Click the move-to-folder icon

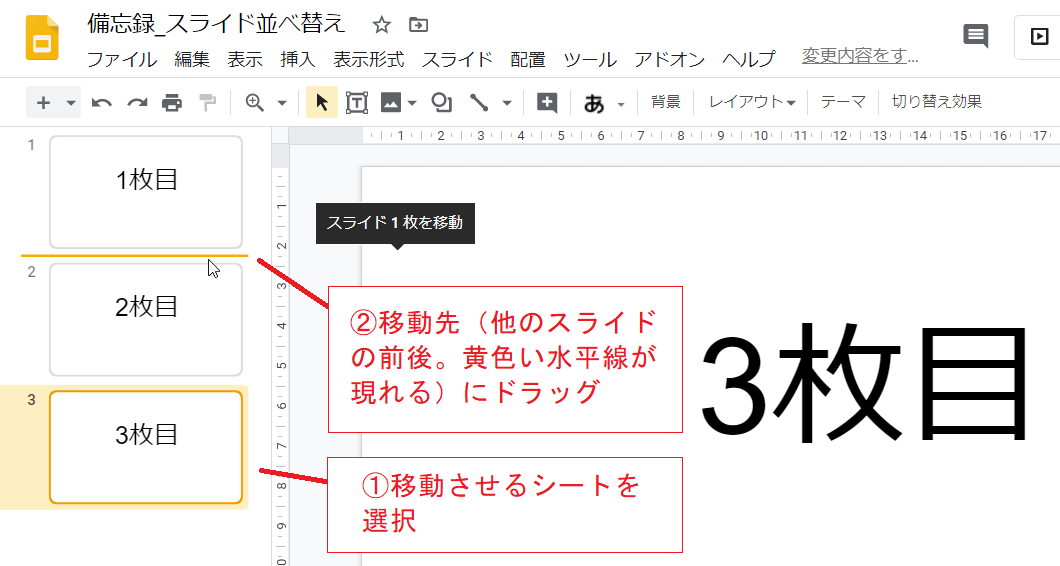pyautogui.click(x=418, y=25)
